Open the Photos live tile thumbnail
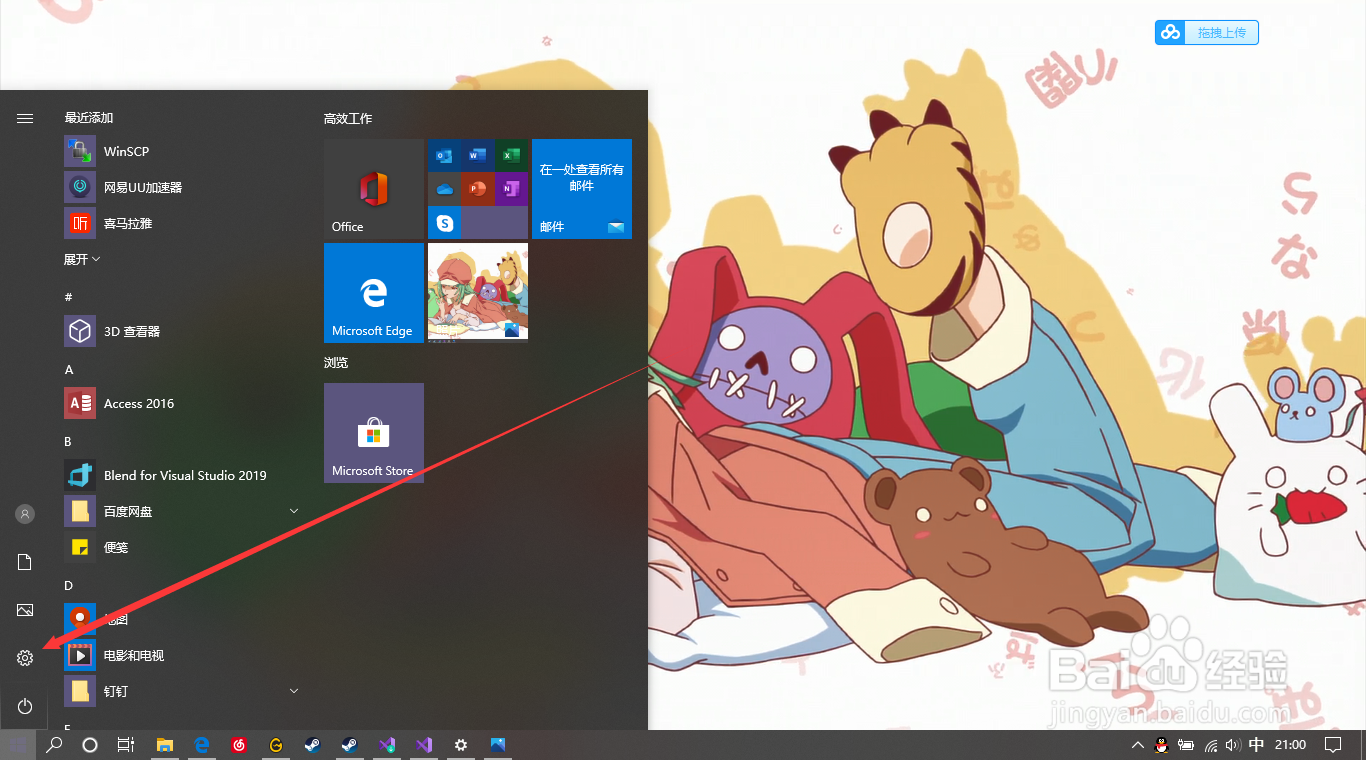 click(478, 292)
